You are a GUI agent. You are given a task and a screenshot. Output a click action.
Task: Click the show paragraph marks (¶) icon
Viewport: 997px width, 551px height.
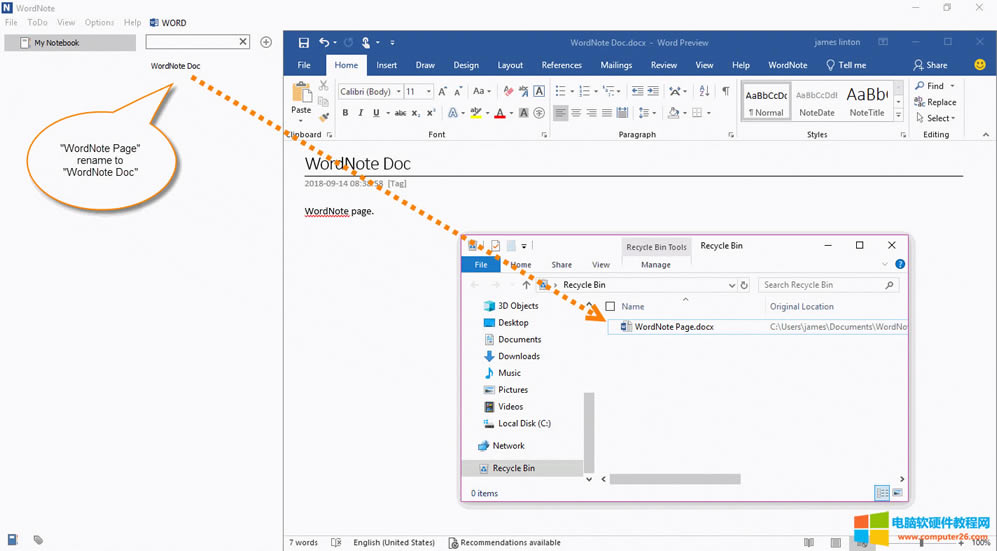point(725,91)
